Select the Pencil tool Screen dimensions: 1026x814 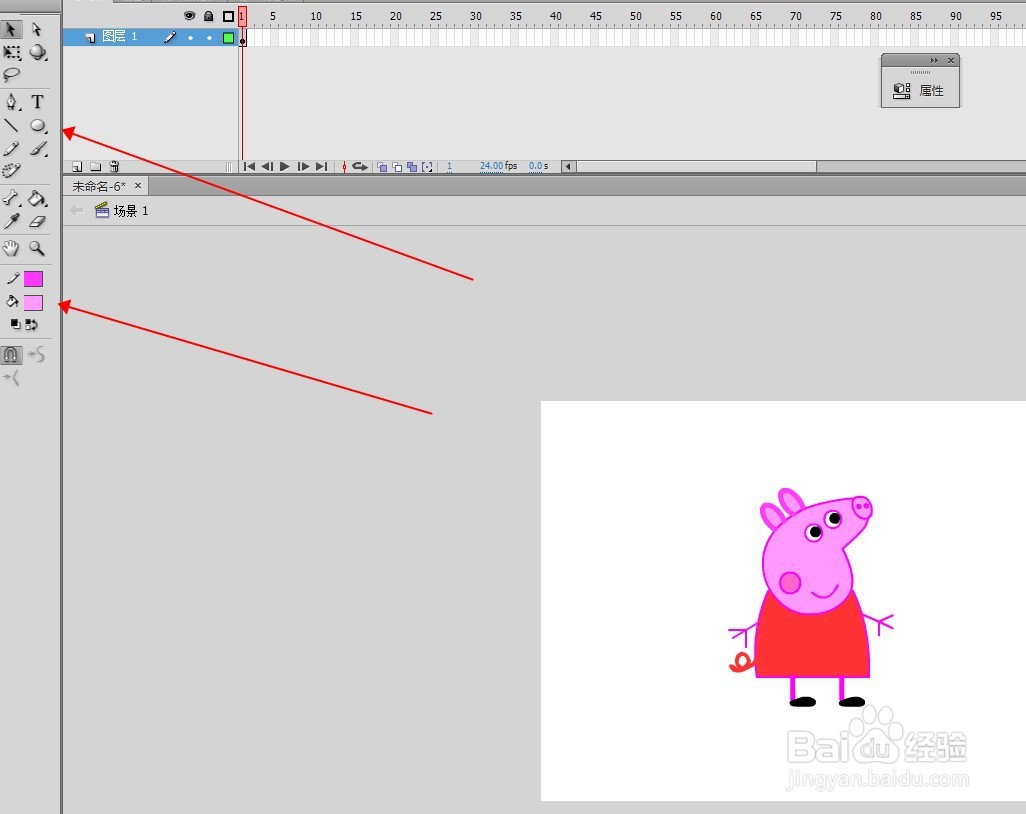pyautogui.click(x=11, y=149)
